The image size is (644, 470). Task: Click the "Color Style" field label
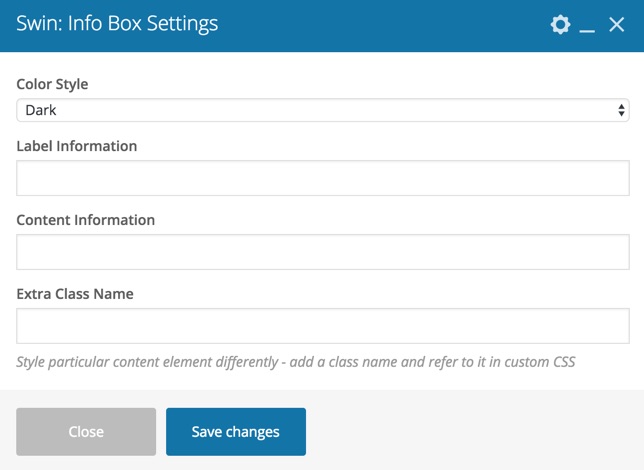(x=52, y=84)
